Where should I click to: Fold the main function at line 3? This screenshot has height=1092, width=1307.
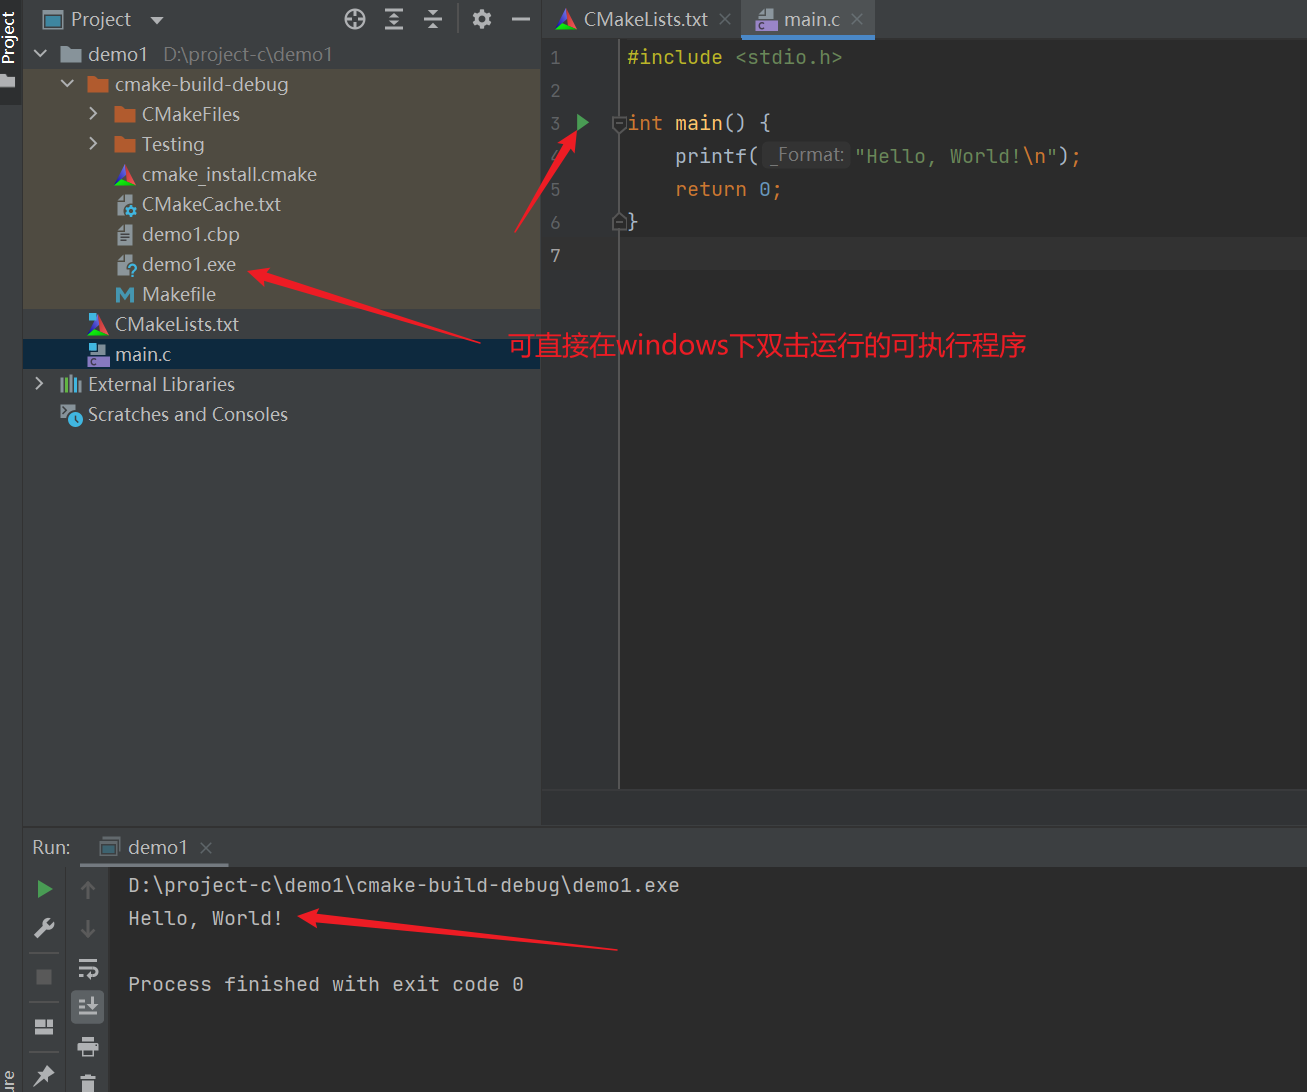[619, 124]
